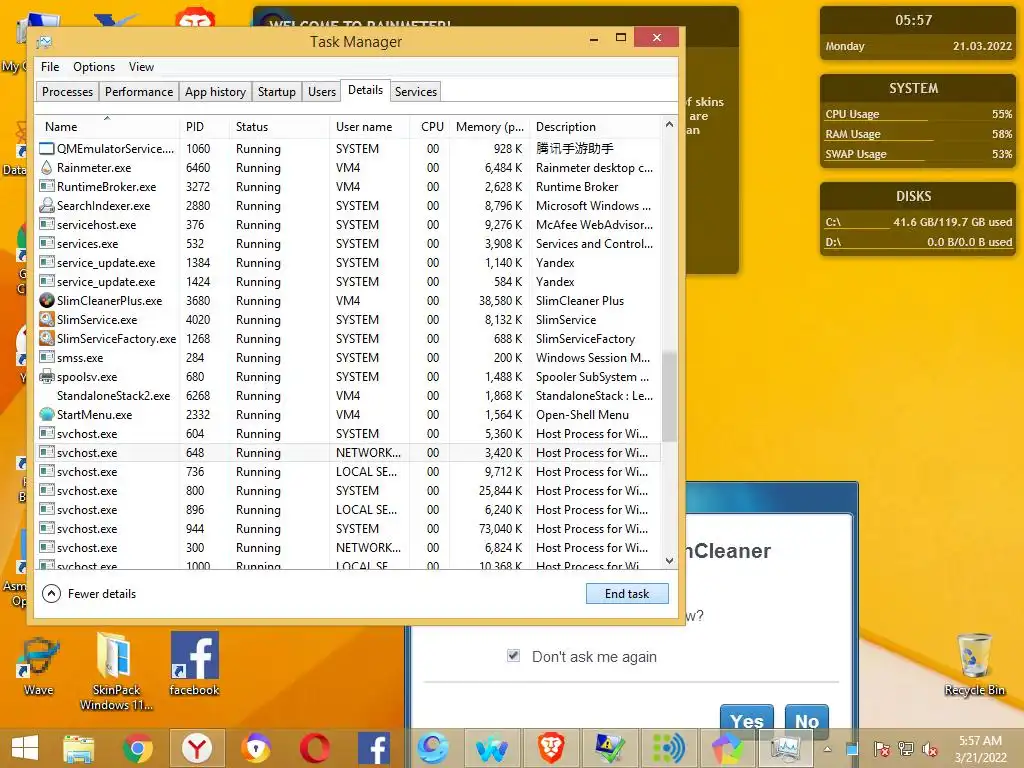
Task: Switch to the Services tab
Action: coord(415,91)
